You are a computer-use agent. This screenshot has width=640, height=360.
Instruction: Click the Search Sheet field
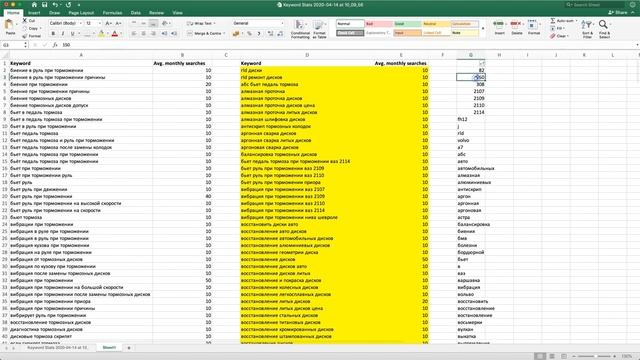click(594, 4)
